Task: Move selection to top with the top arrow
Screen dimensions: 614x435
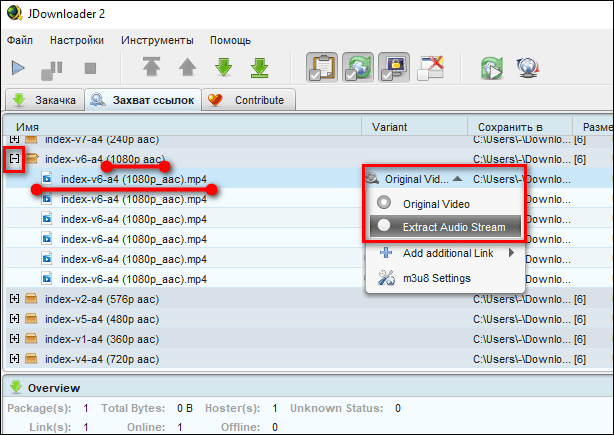Action: pyautogui.click(x=152, y=67)
